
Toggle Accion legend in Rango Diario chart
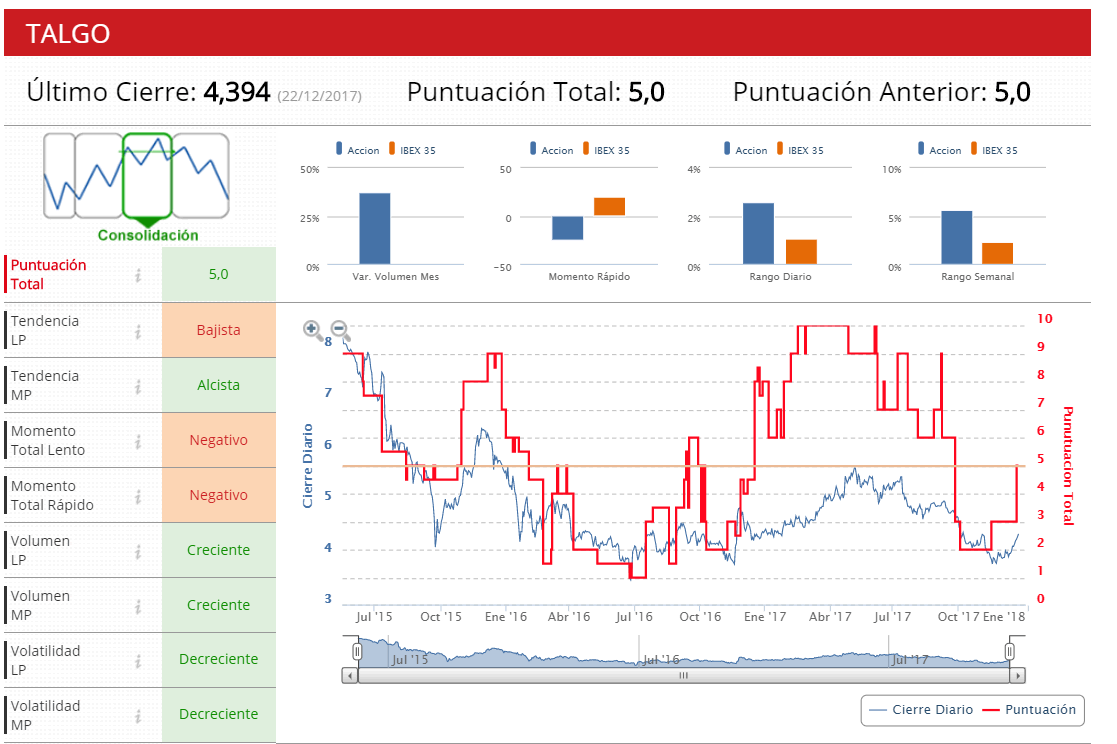(x=745, y=150)
